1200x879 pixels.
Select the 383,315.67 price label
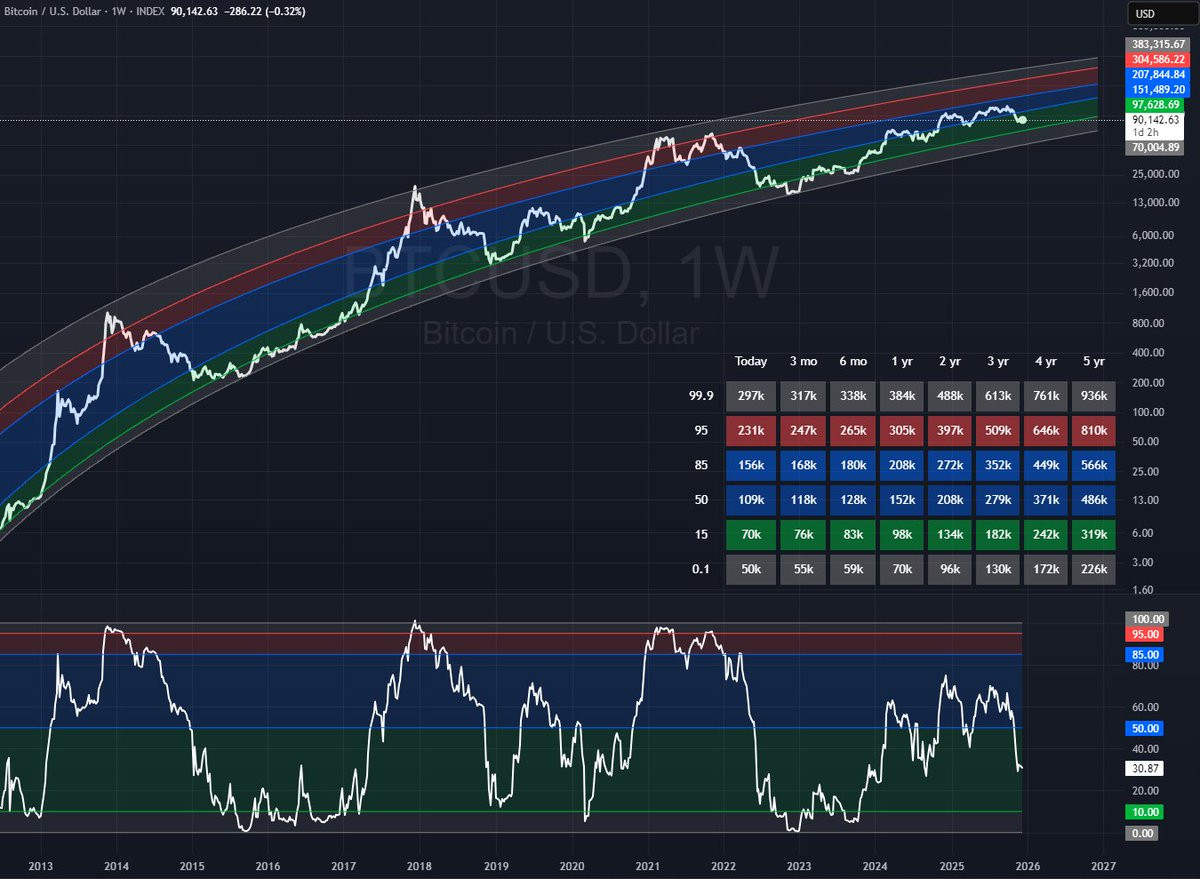pos(1158,44)
